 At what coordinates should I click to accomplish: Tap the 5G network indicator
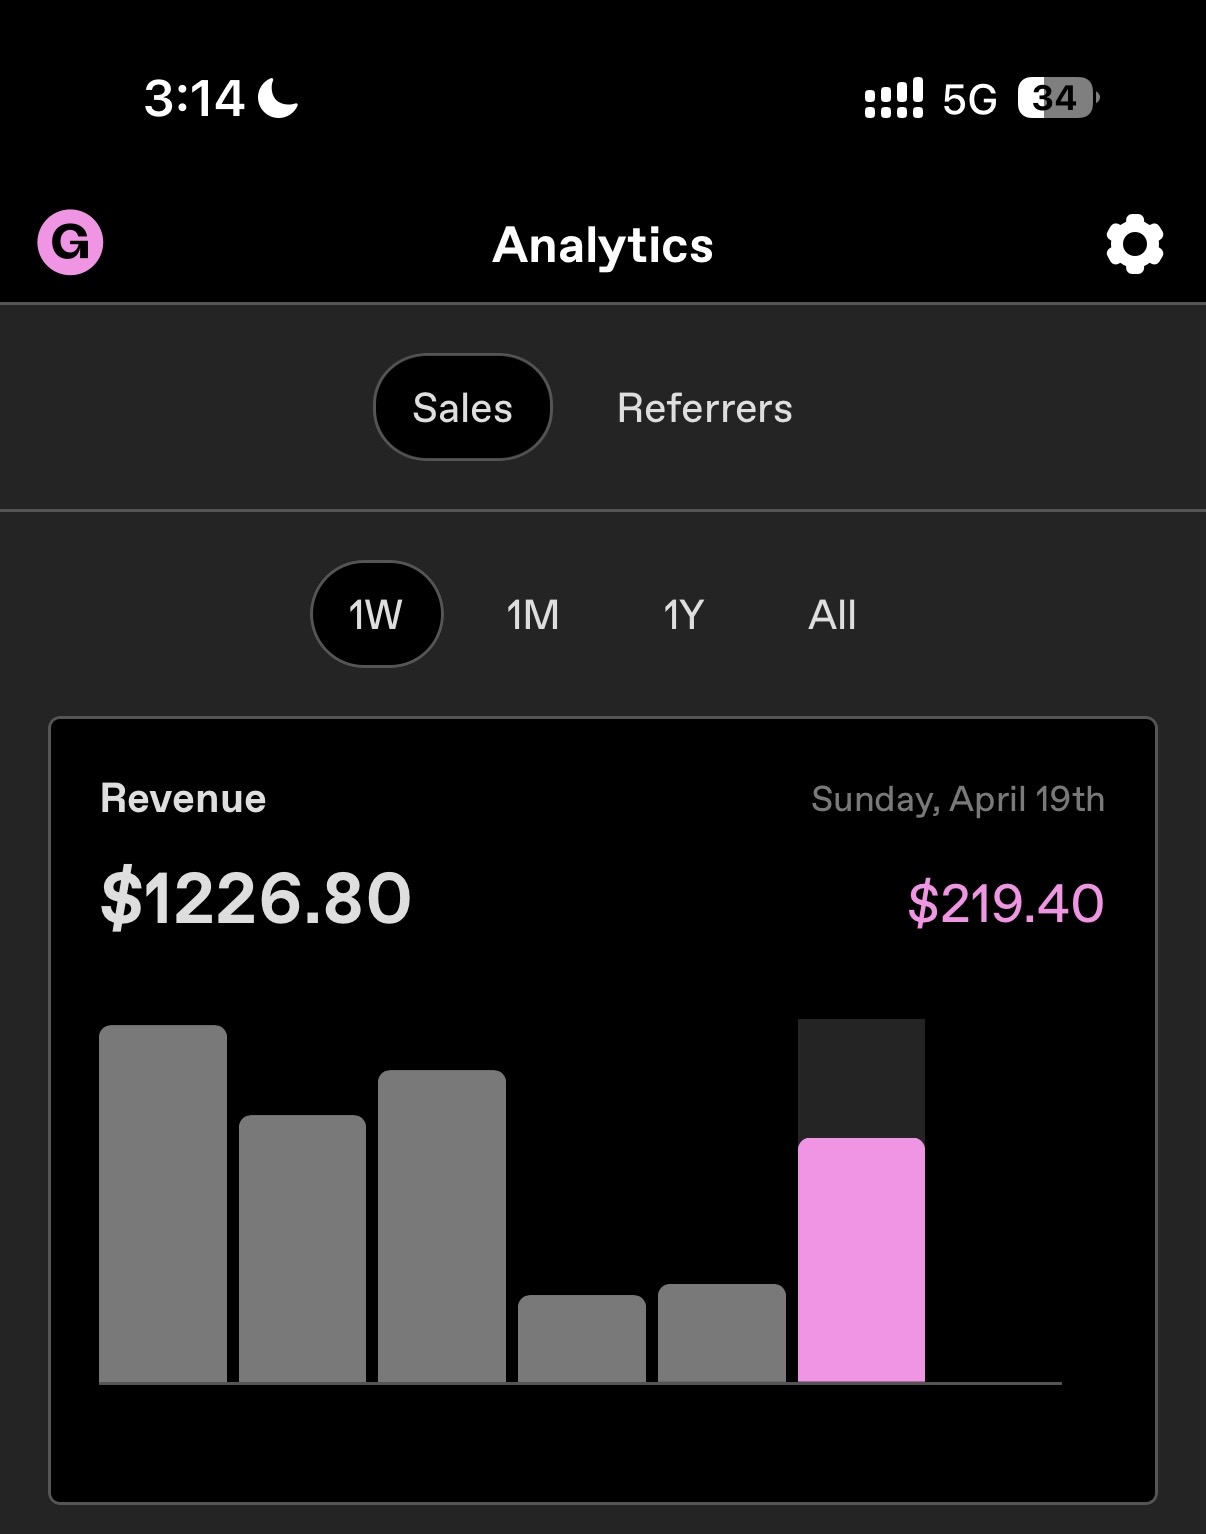pyautogui.click(x=969, y=99)
